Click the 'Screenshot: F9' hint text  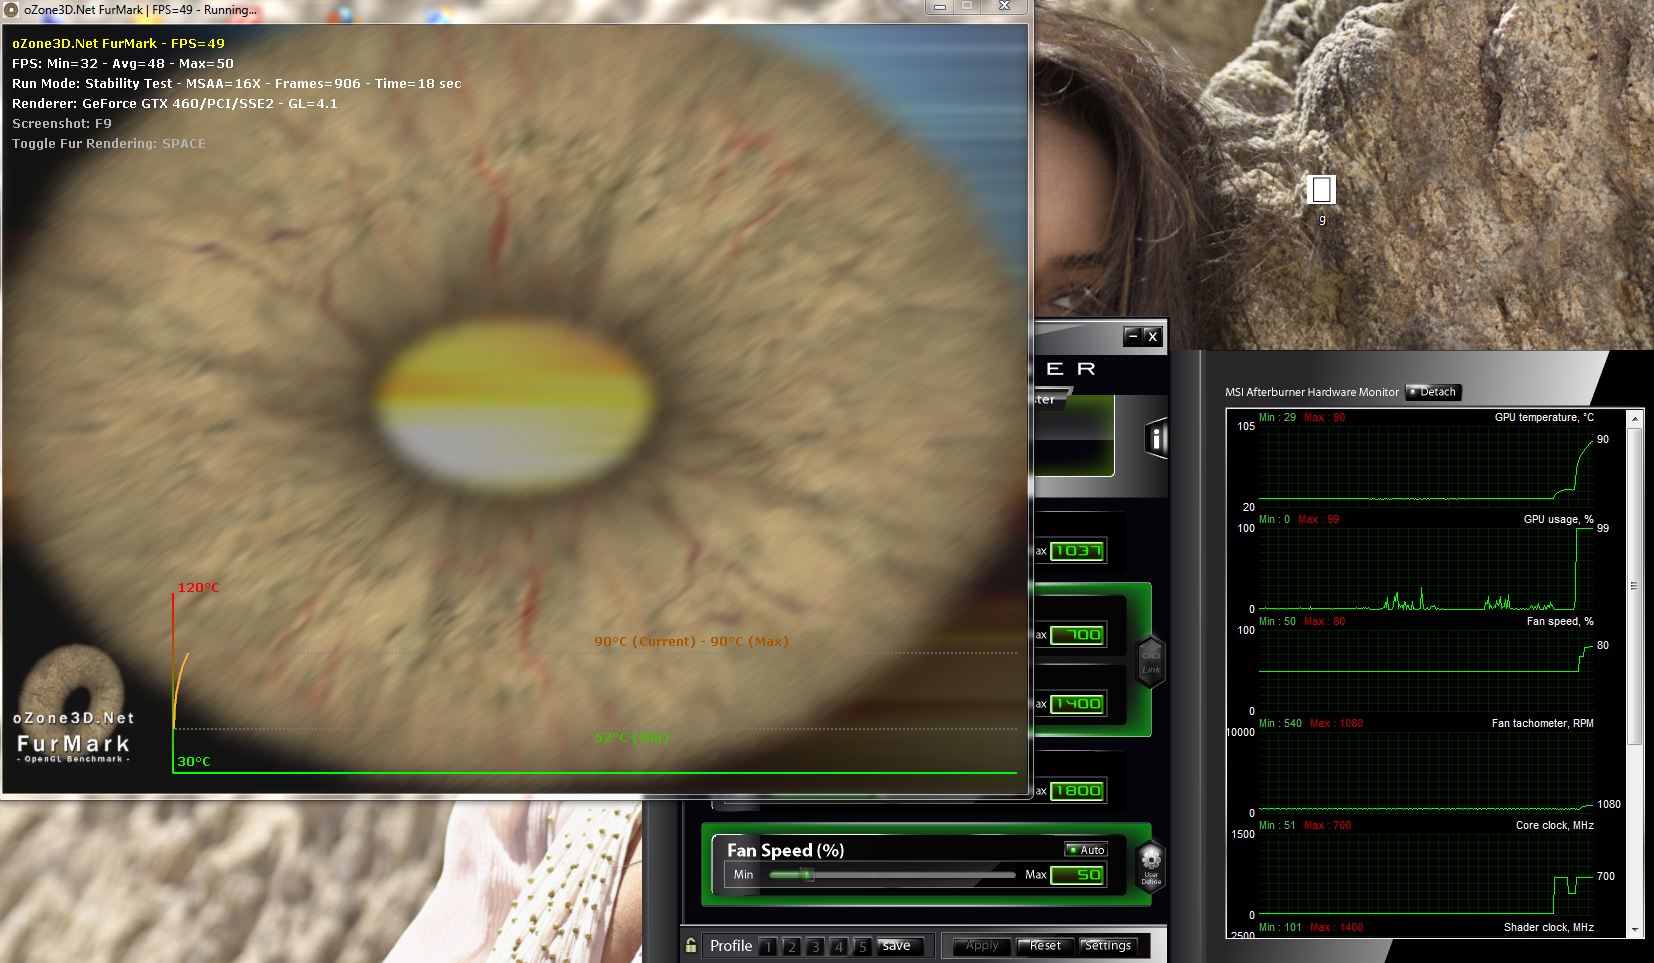(62, 123)
